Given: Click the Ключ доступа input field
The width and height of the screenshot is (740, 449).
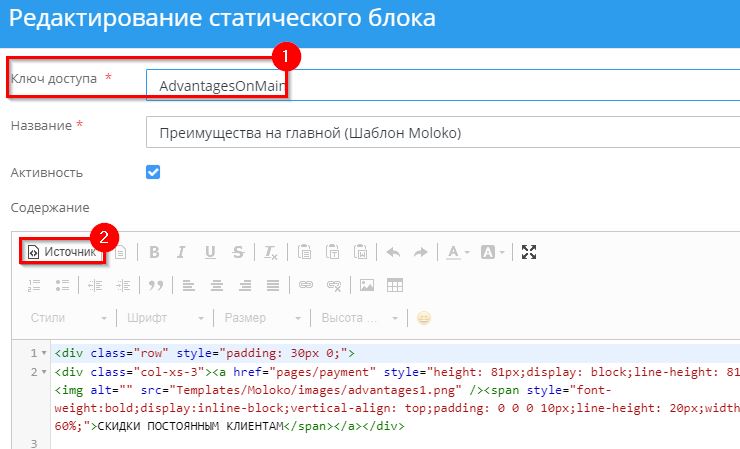Looking at the screenshot, I should pos(440,86).
